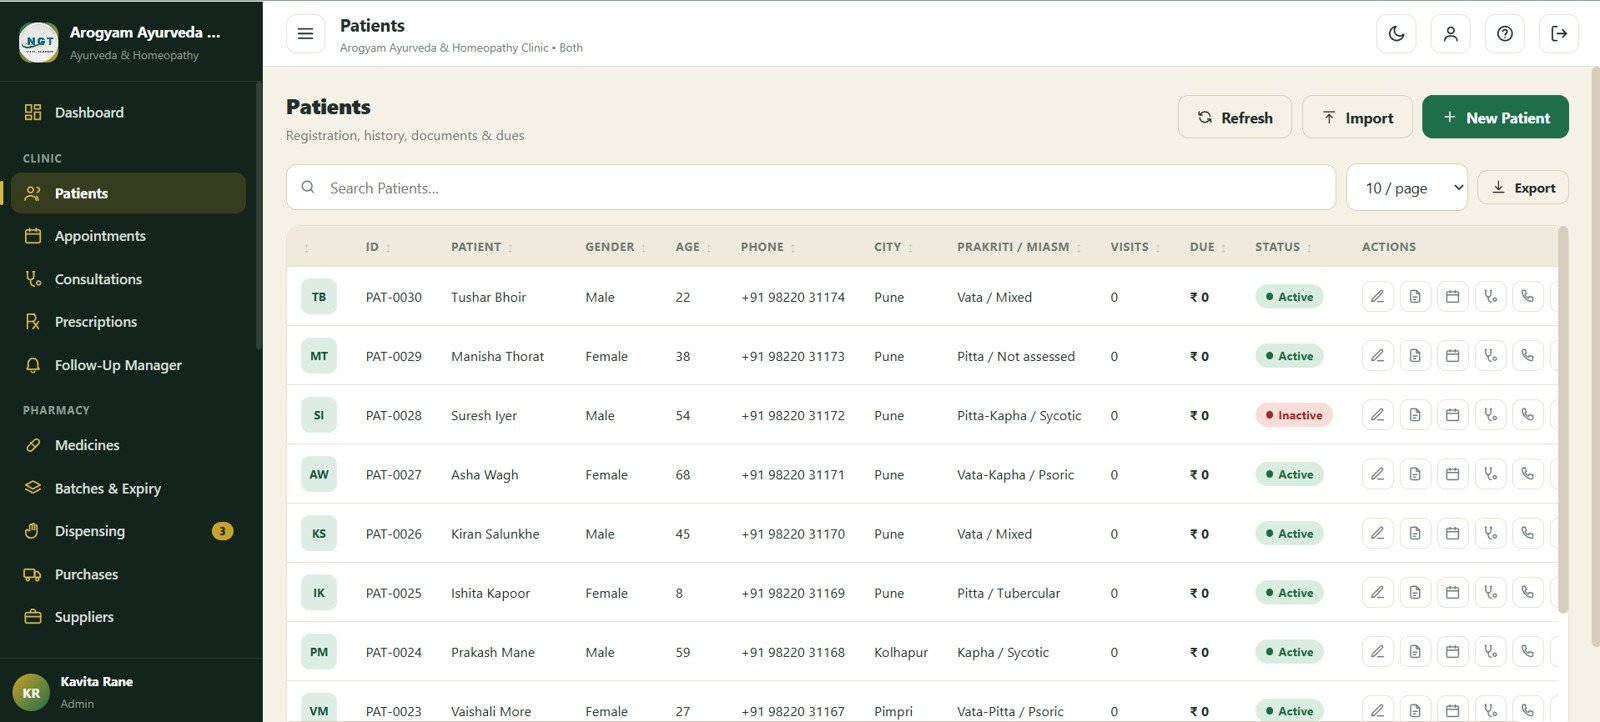The width and height of the screenshot is (1600, 722).
Task: Go to Purchases in sidebar
Action: click(x=128, y=574)
